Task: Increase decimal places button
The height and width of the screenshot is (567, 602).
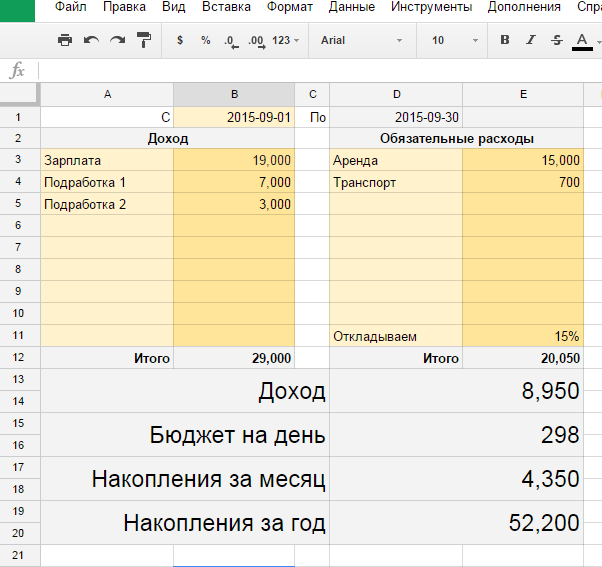Action: [x=257, y=41]
